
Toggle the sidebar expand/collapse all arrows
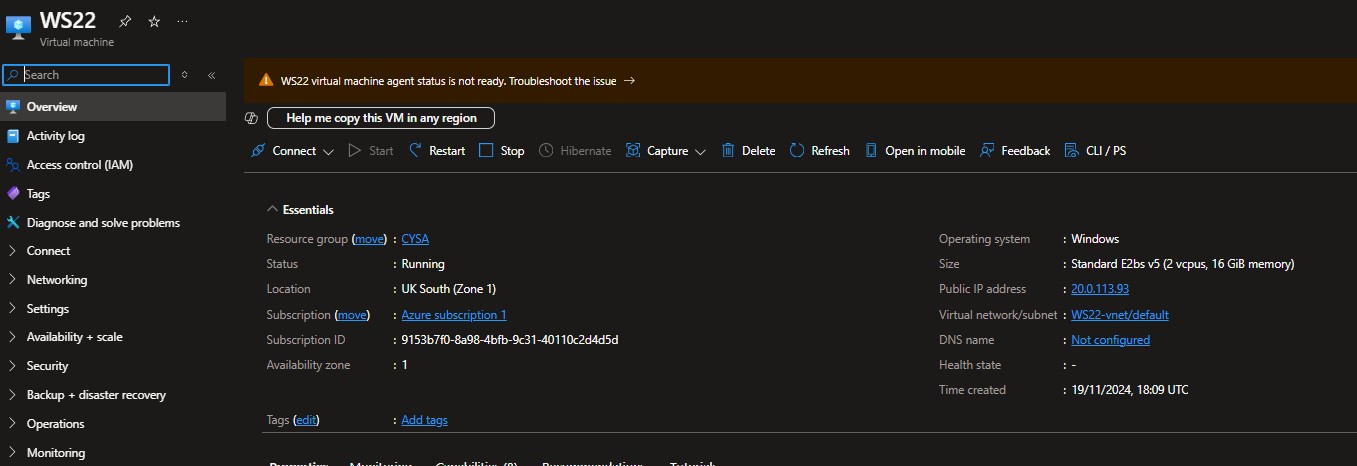click(184, 75)
